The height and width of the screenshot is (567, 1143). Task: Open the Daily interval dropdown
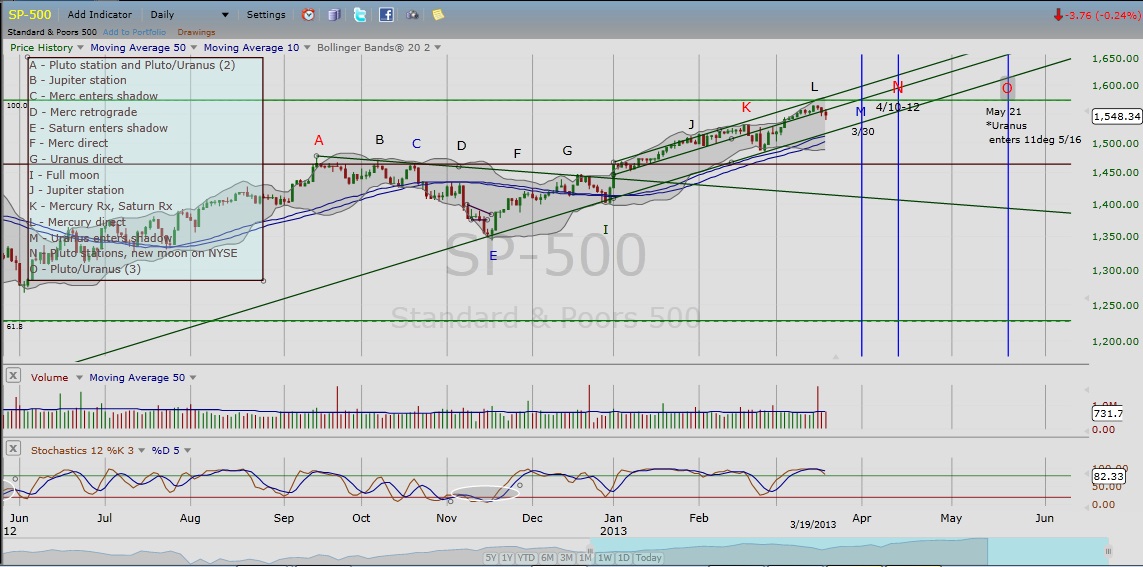190,15
